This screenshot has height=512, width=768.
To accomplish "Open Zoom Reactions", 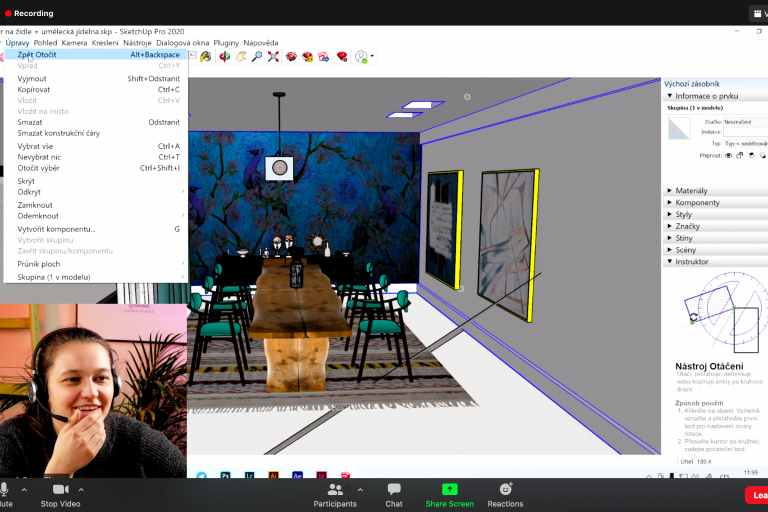I will click(506, 494).
